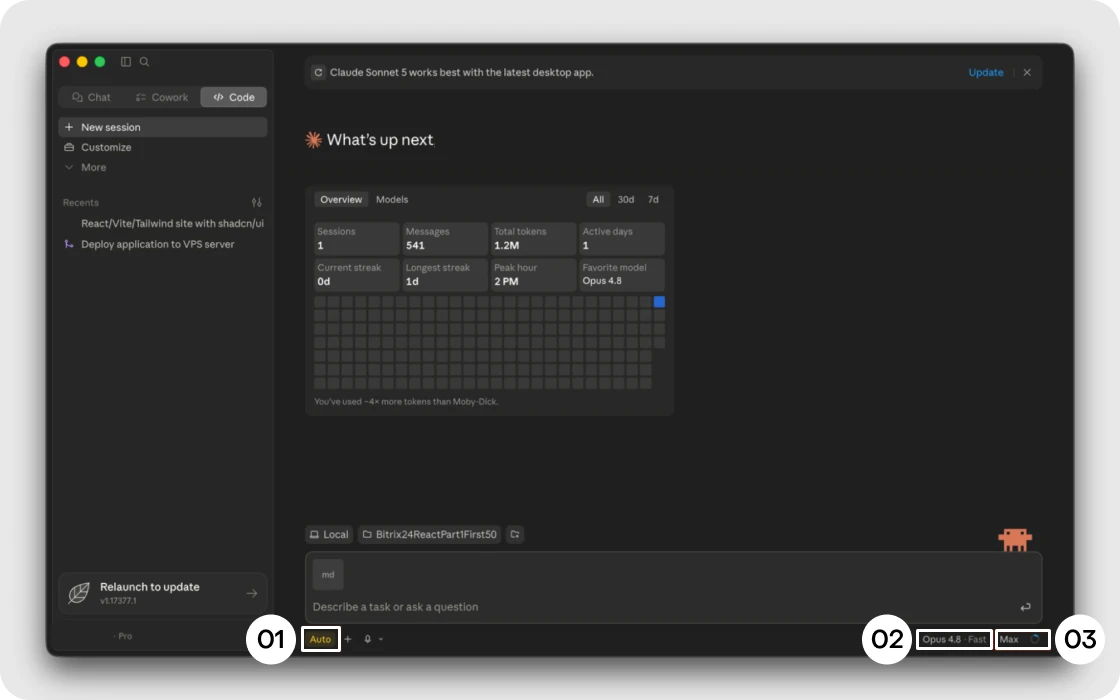The width and height of the screenshot is (1120, 700).
Task: Click the md attachment chip
Action: click(x=328, y=574)
